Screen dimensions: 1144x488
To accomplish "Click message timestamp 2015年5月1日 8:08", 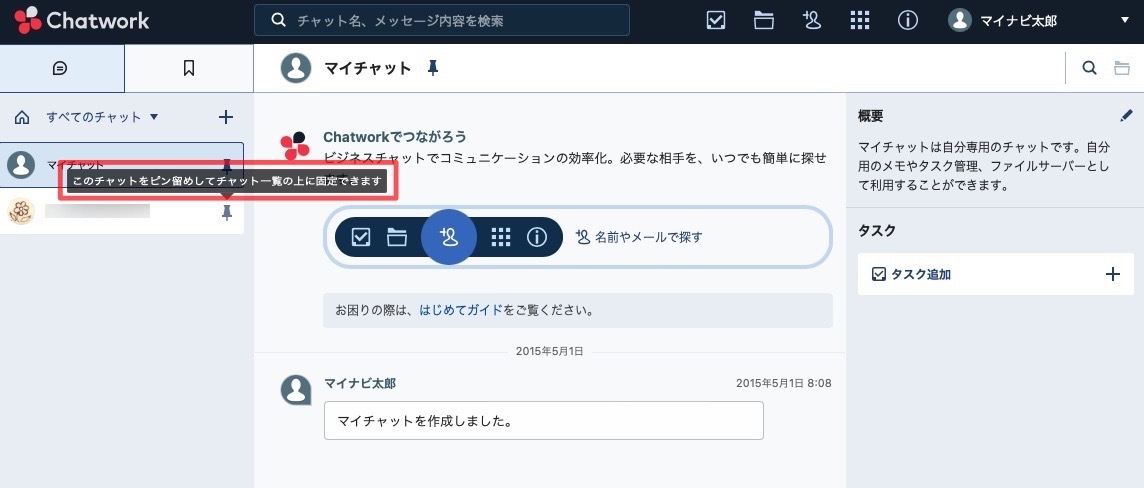I will tap(784, 383).
